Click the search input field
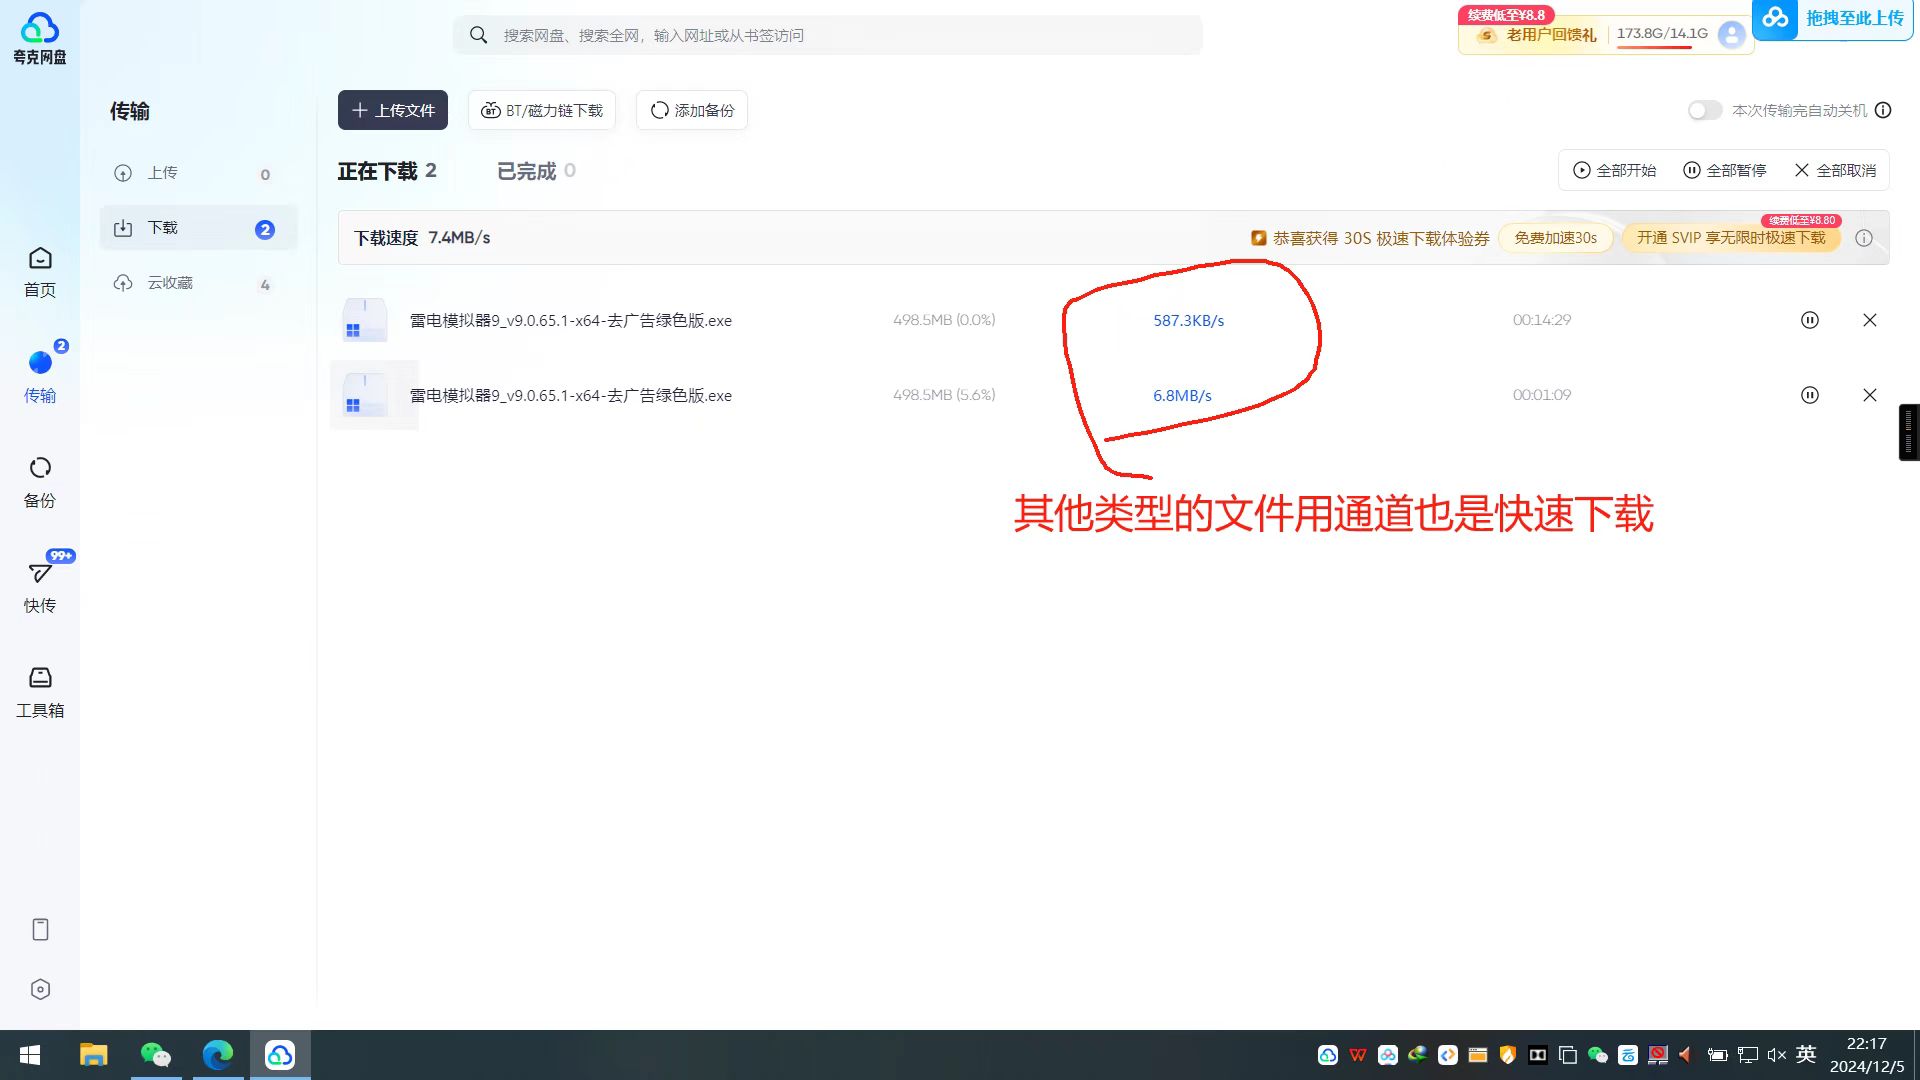Image resolution: width=1920 pixels, height=1080 pixels. pos(828,35)
